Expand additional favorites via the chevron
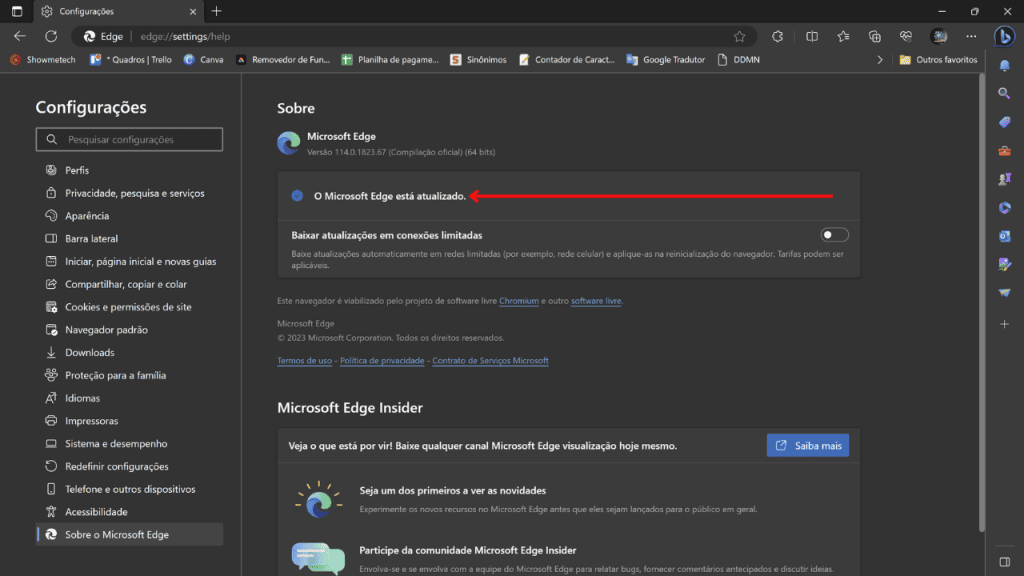Image resolution: width=1024 pixels, height=576 pixels. tap(879, 59)
